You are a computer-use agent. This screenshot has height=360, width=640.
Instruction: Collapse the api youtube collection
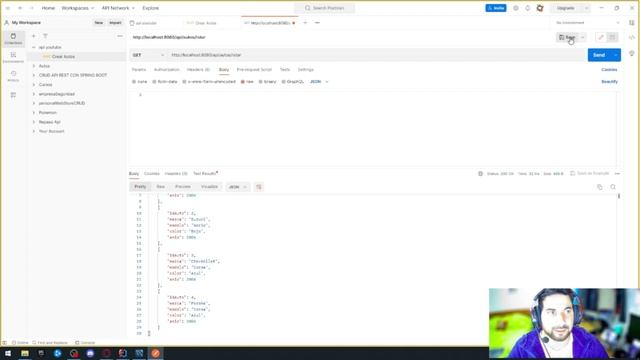(x=34, y=47)
